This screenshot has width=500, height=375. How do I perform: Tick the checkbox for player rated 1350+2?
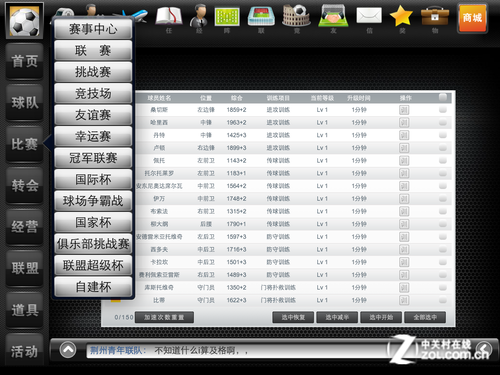click(443, 287)
